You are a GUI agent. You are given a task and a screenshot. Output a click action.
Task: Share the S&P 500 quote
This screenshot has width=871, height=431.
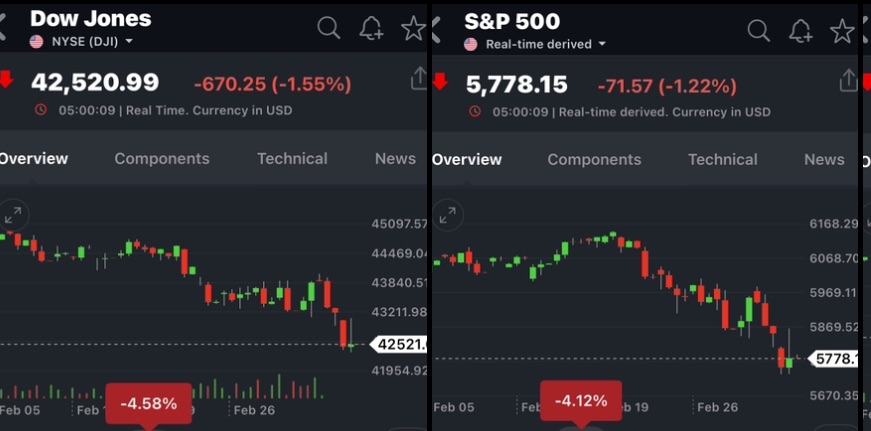click(848, 80)
